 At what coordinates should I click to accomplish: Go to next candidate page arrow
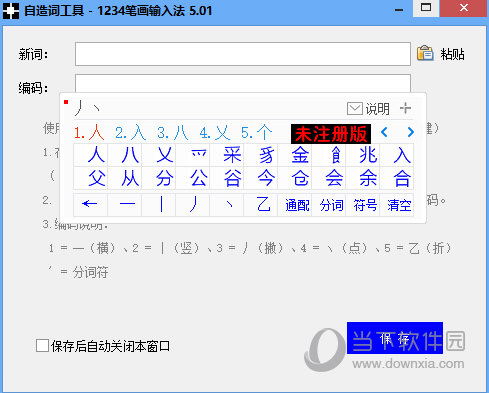tap(411, 132)
